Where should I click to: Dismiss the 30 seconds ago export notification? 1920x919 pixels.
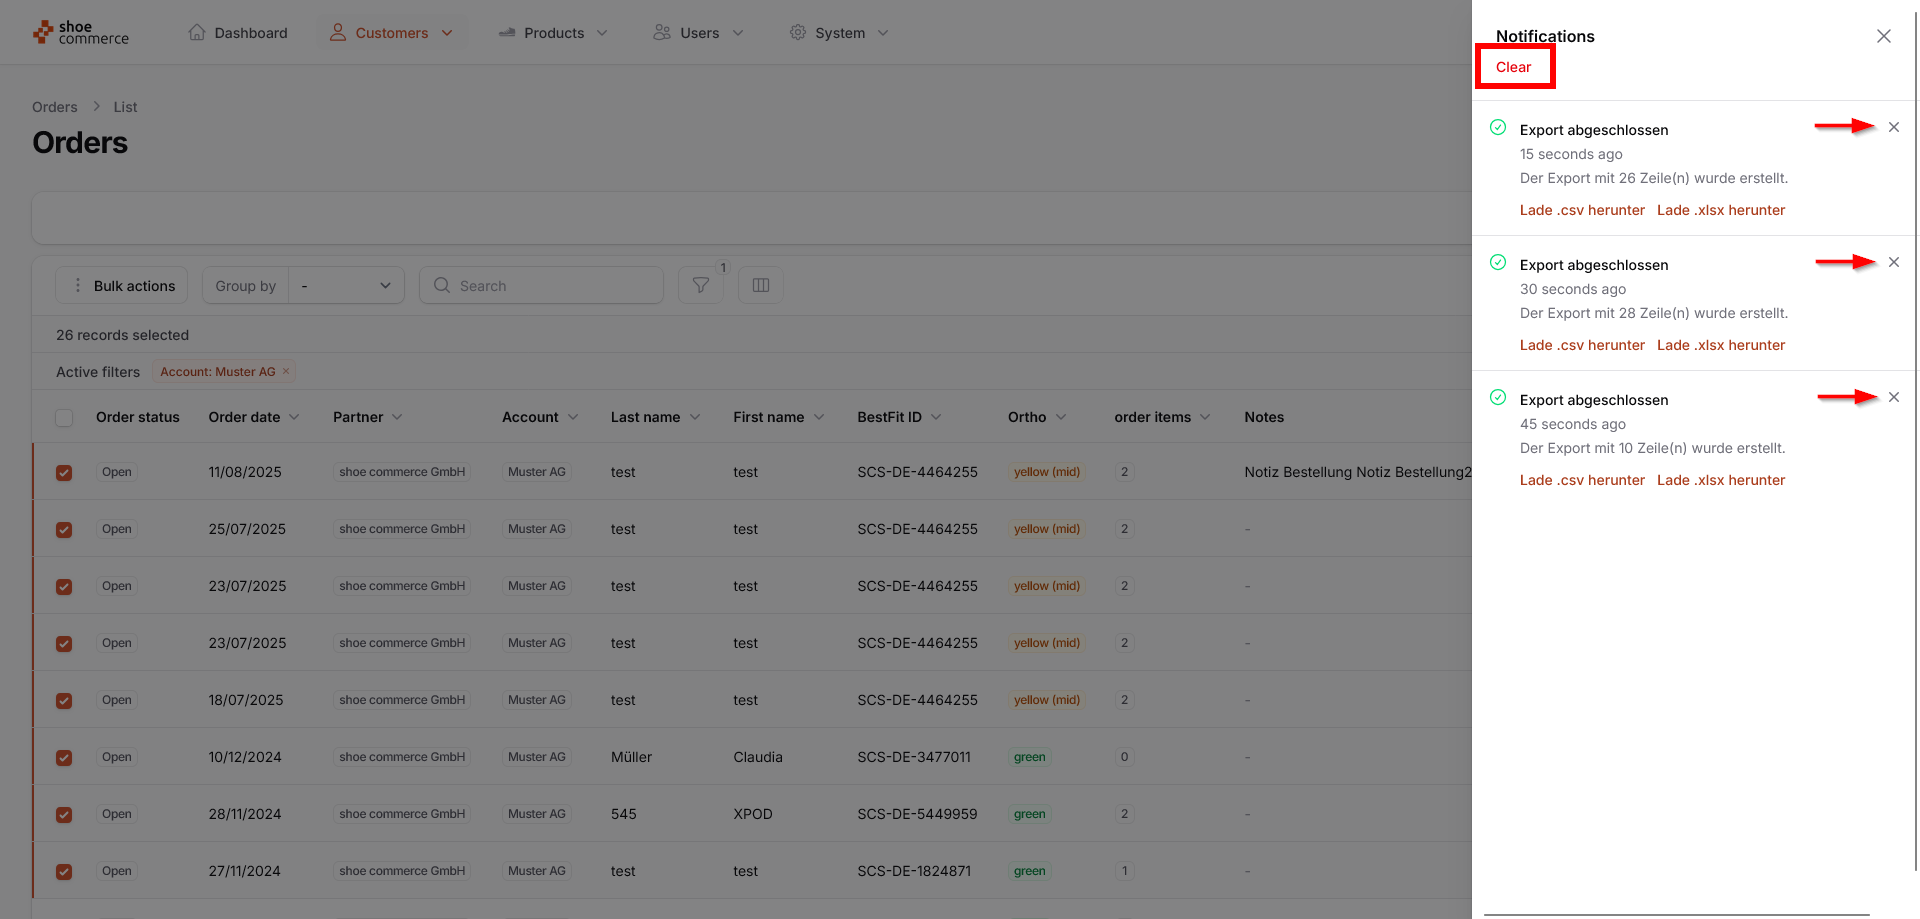pos(1893,262)
